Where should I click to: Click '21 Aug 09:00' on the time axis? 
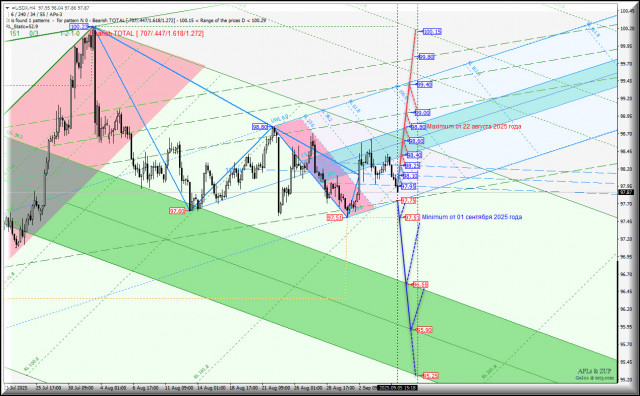[276, 388]
